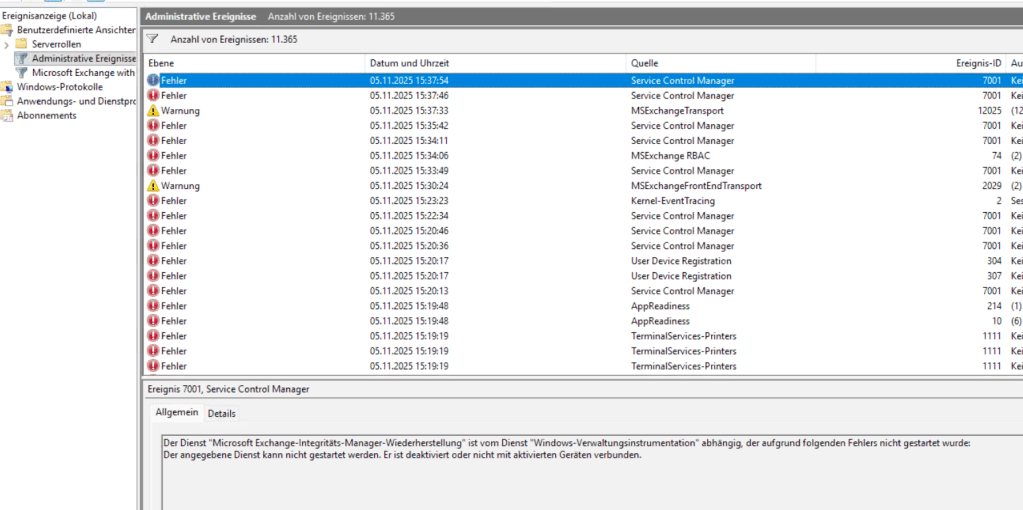This screenshot has height=510, width=1023.
Task: Click the filter icon above the event list
Action: [153, 39]
